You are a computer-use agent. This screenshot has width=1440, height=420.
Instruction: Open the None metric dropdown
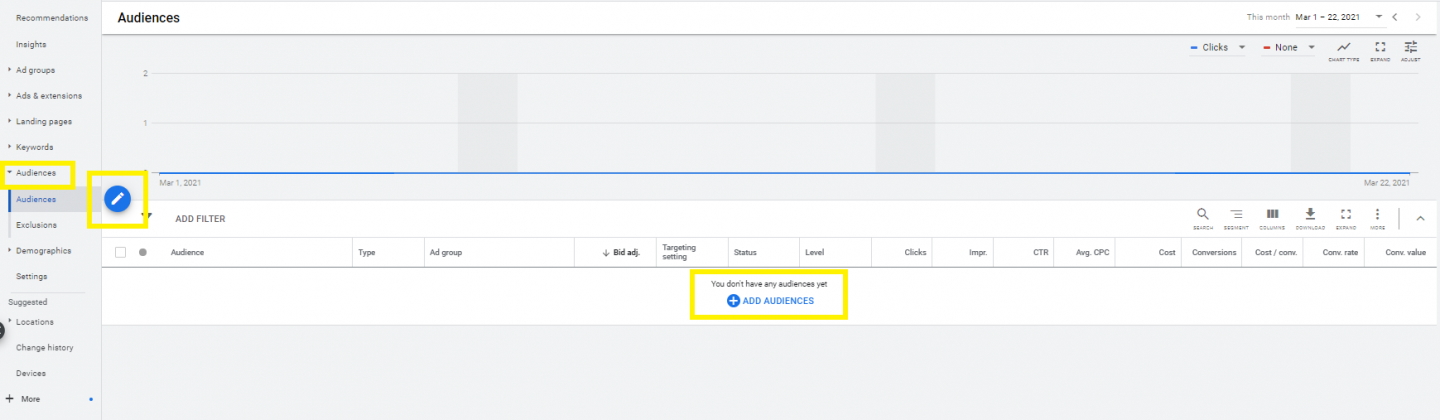(1288, 47)
